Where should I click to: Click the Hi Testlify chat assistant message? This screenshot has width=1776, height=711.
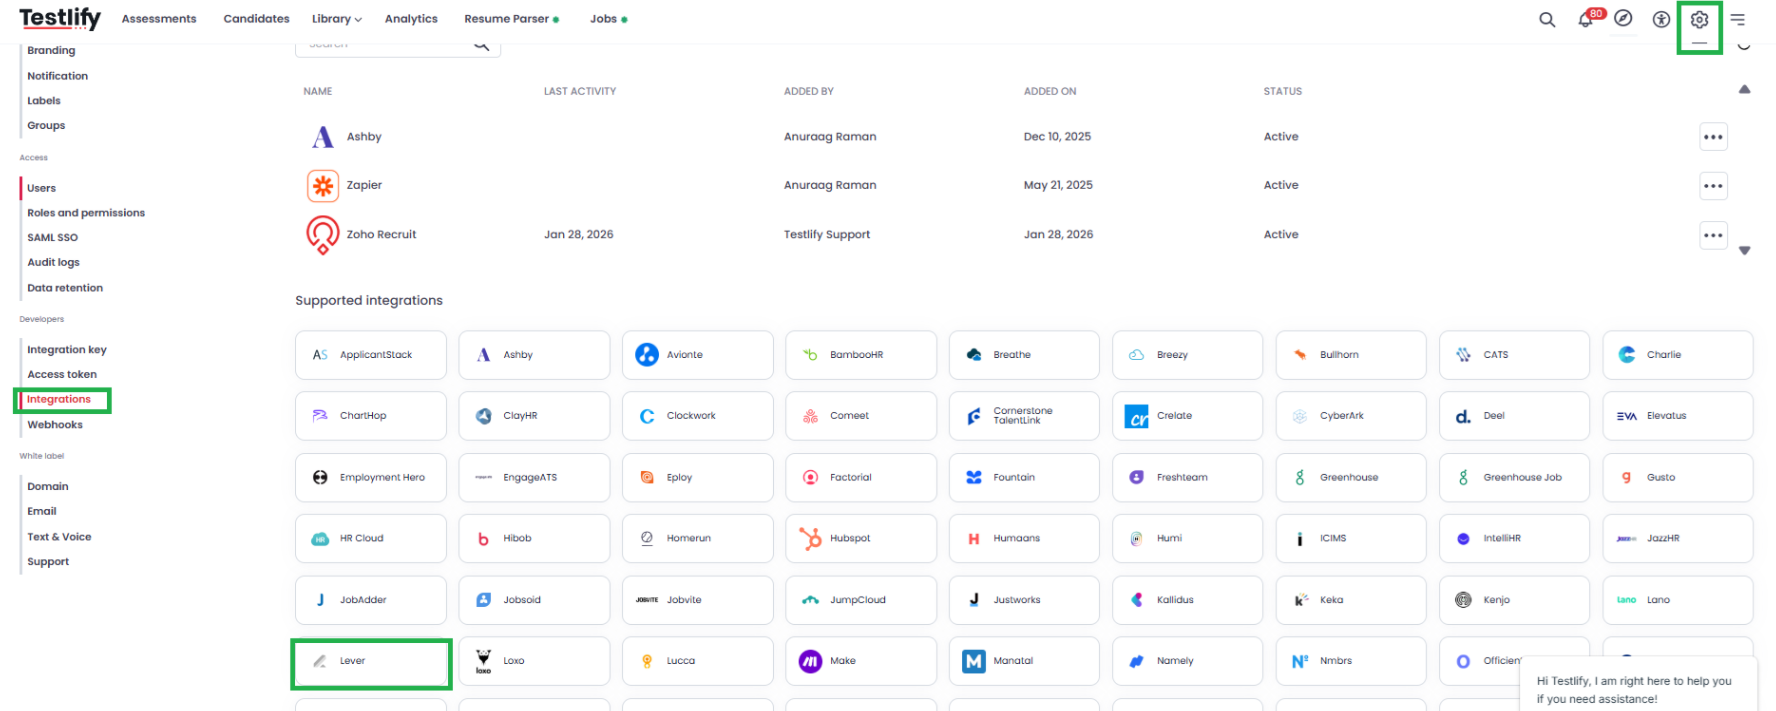tap(1638, 689)
